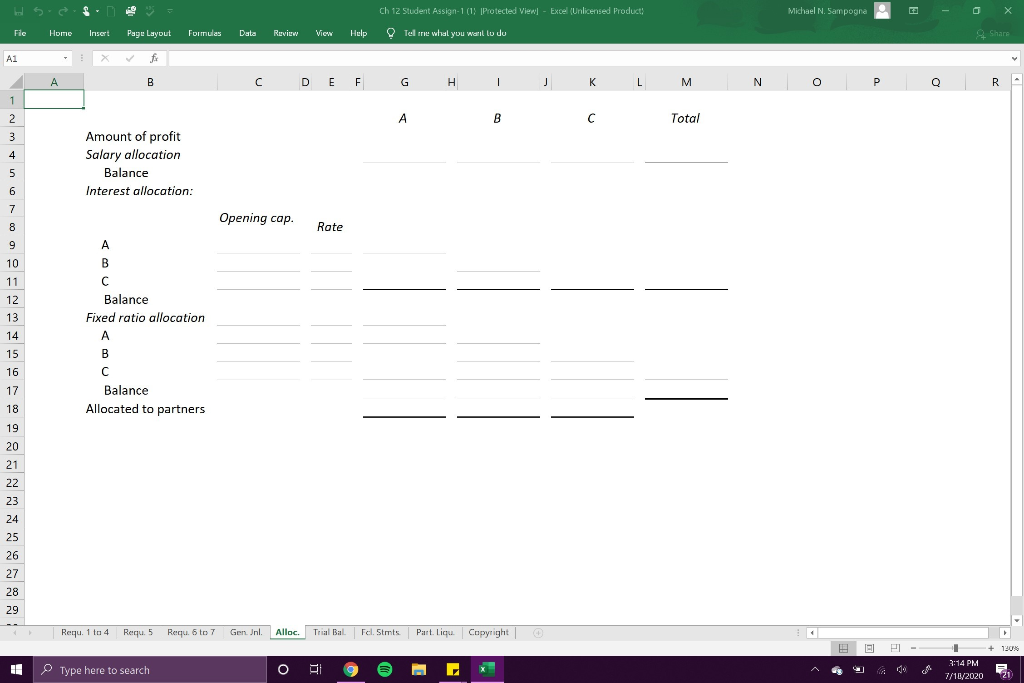1024x683 pixels.
Task: Select the Gen. Jnl. sheet tab
Action: [246, 632]
